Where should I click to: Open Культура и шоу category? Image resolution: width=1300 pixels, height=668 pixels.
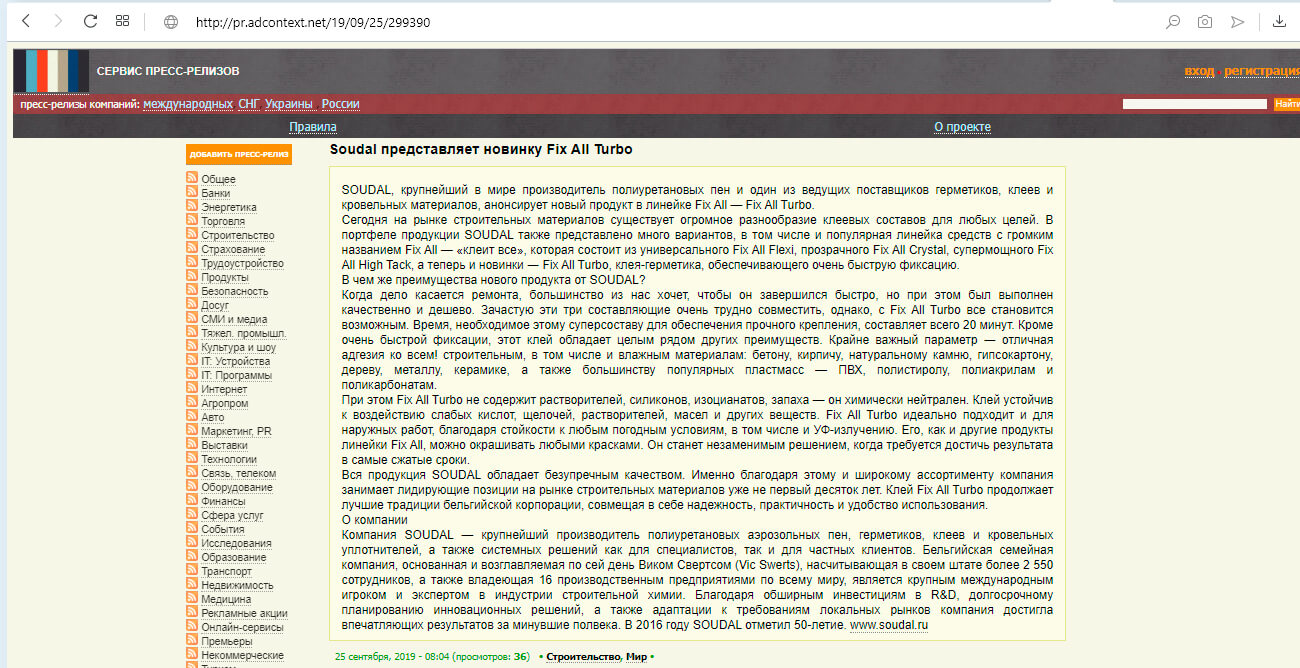click(238, 348)
